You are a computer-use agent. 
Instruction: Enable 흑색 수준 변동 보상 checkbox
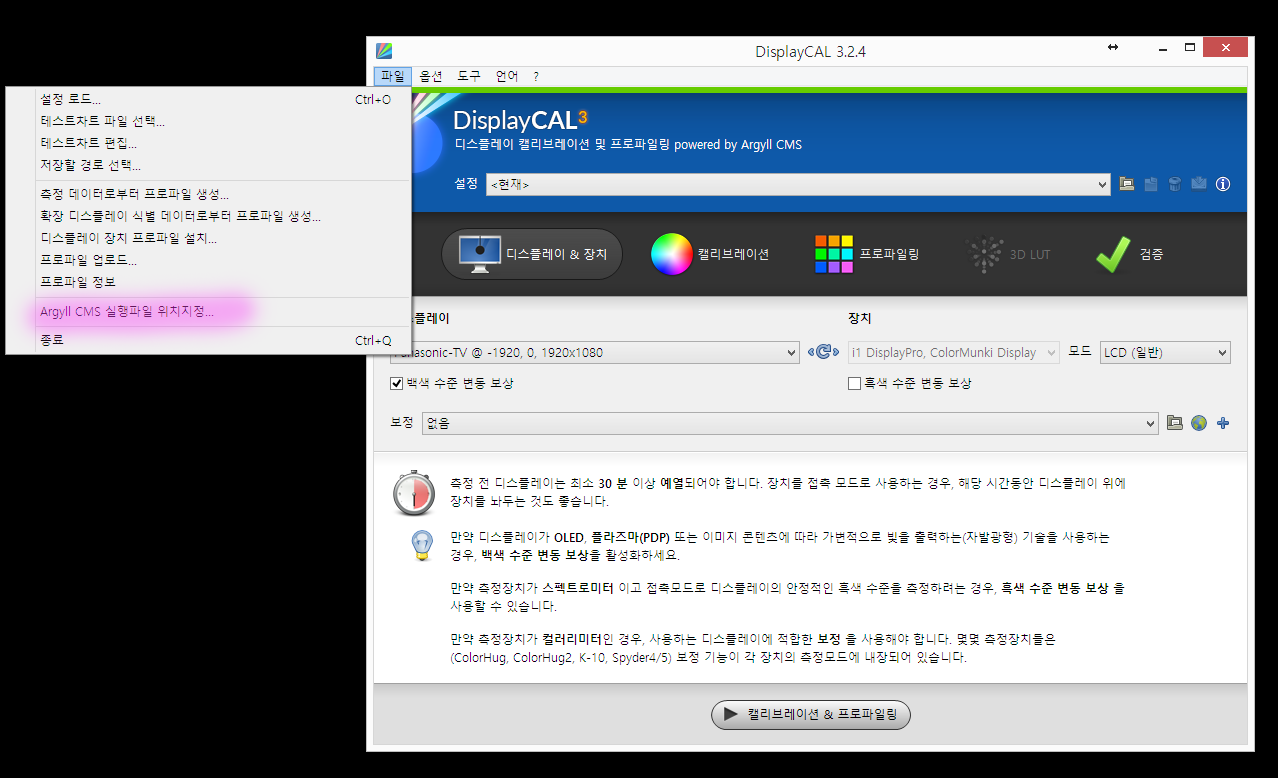[854, 383]
